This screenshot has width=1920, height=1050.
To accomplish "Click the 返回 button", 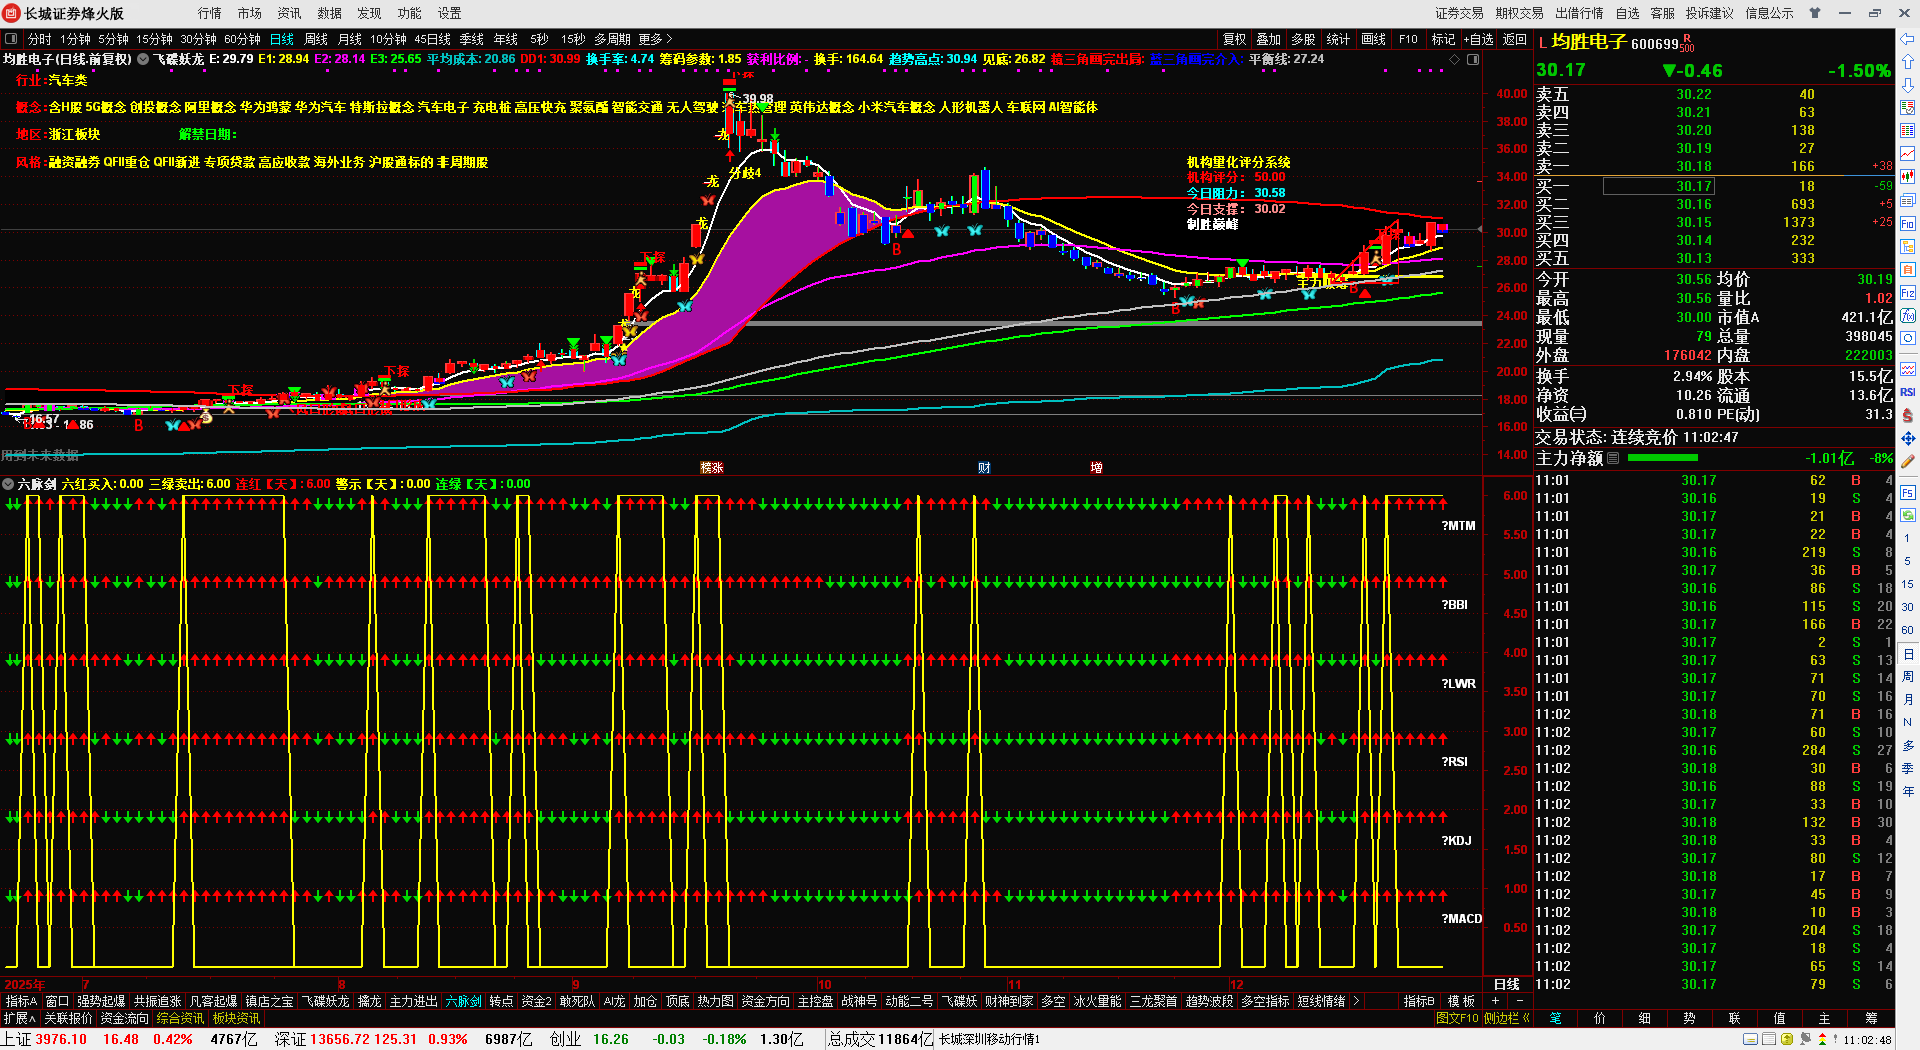I will pyautogui.click(x=1515, y=39).
